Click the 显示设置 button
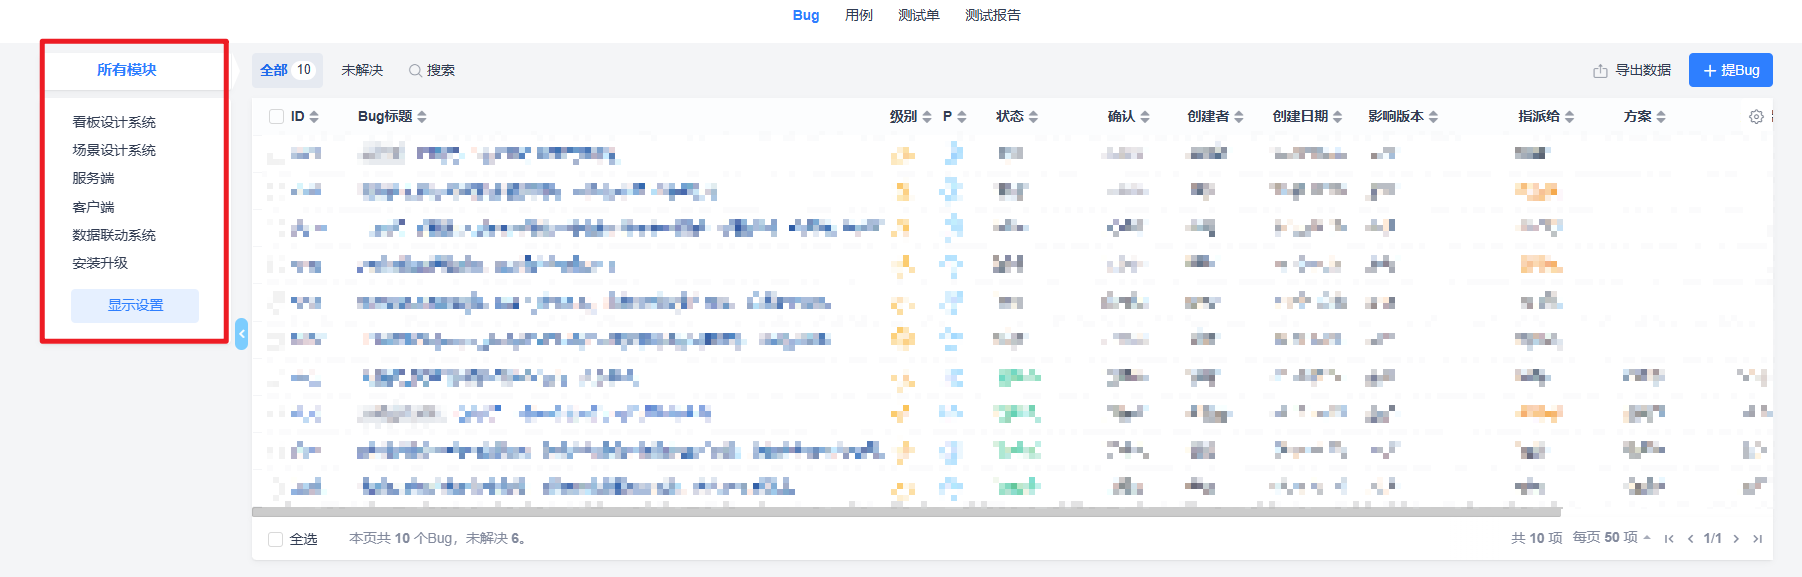This screenshot has height=577, width=1802. (135, 306)
